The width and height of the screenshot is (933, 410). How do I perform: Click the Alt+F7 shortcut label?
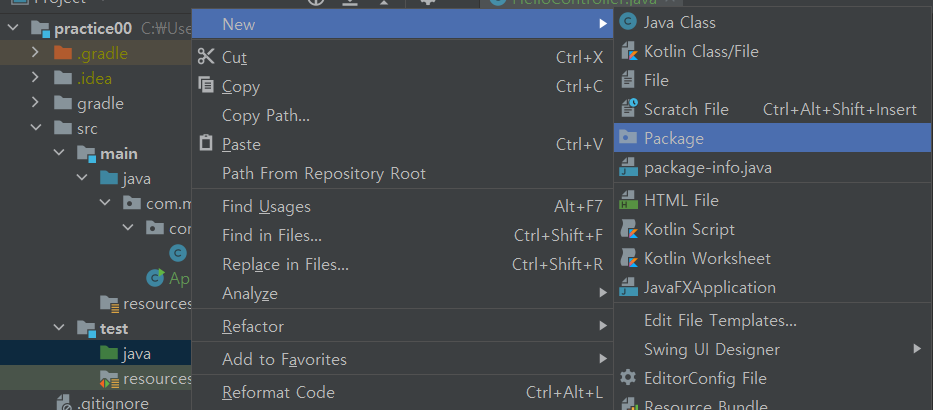click(x=578, y=206)
